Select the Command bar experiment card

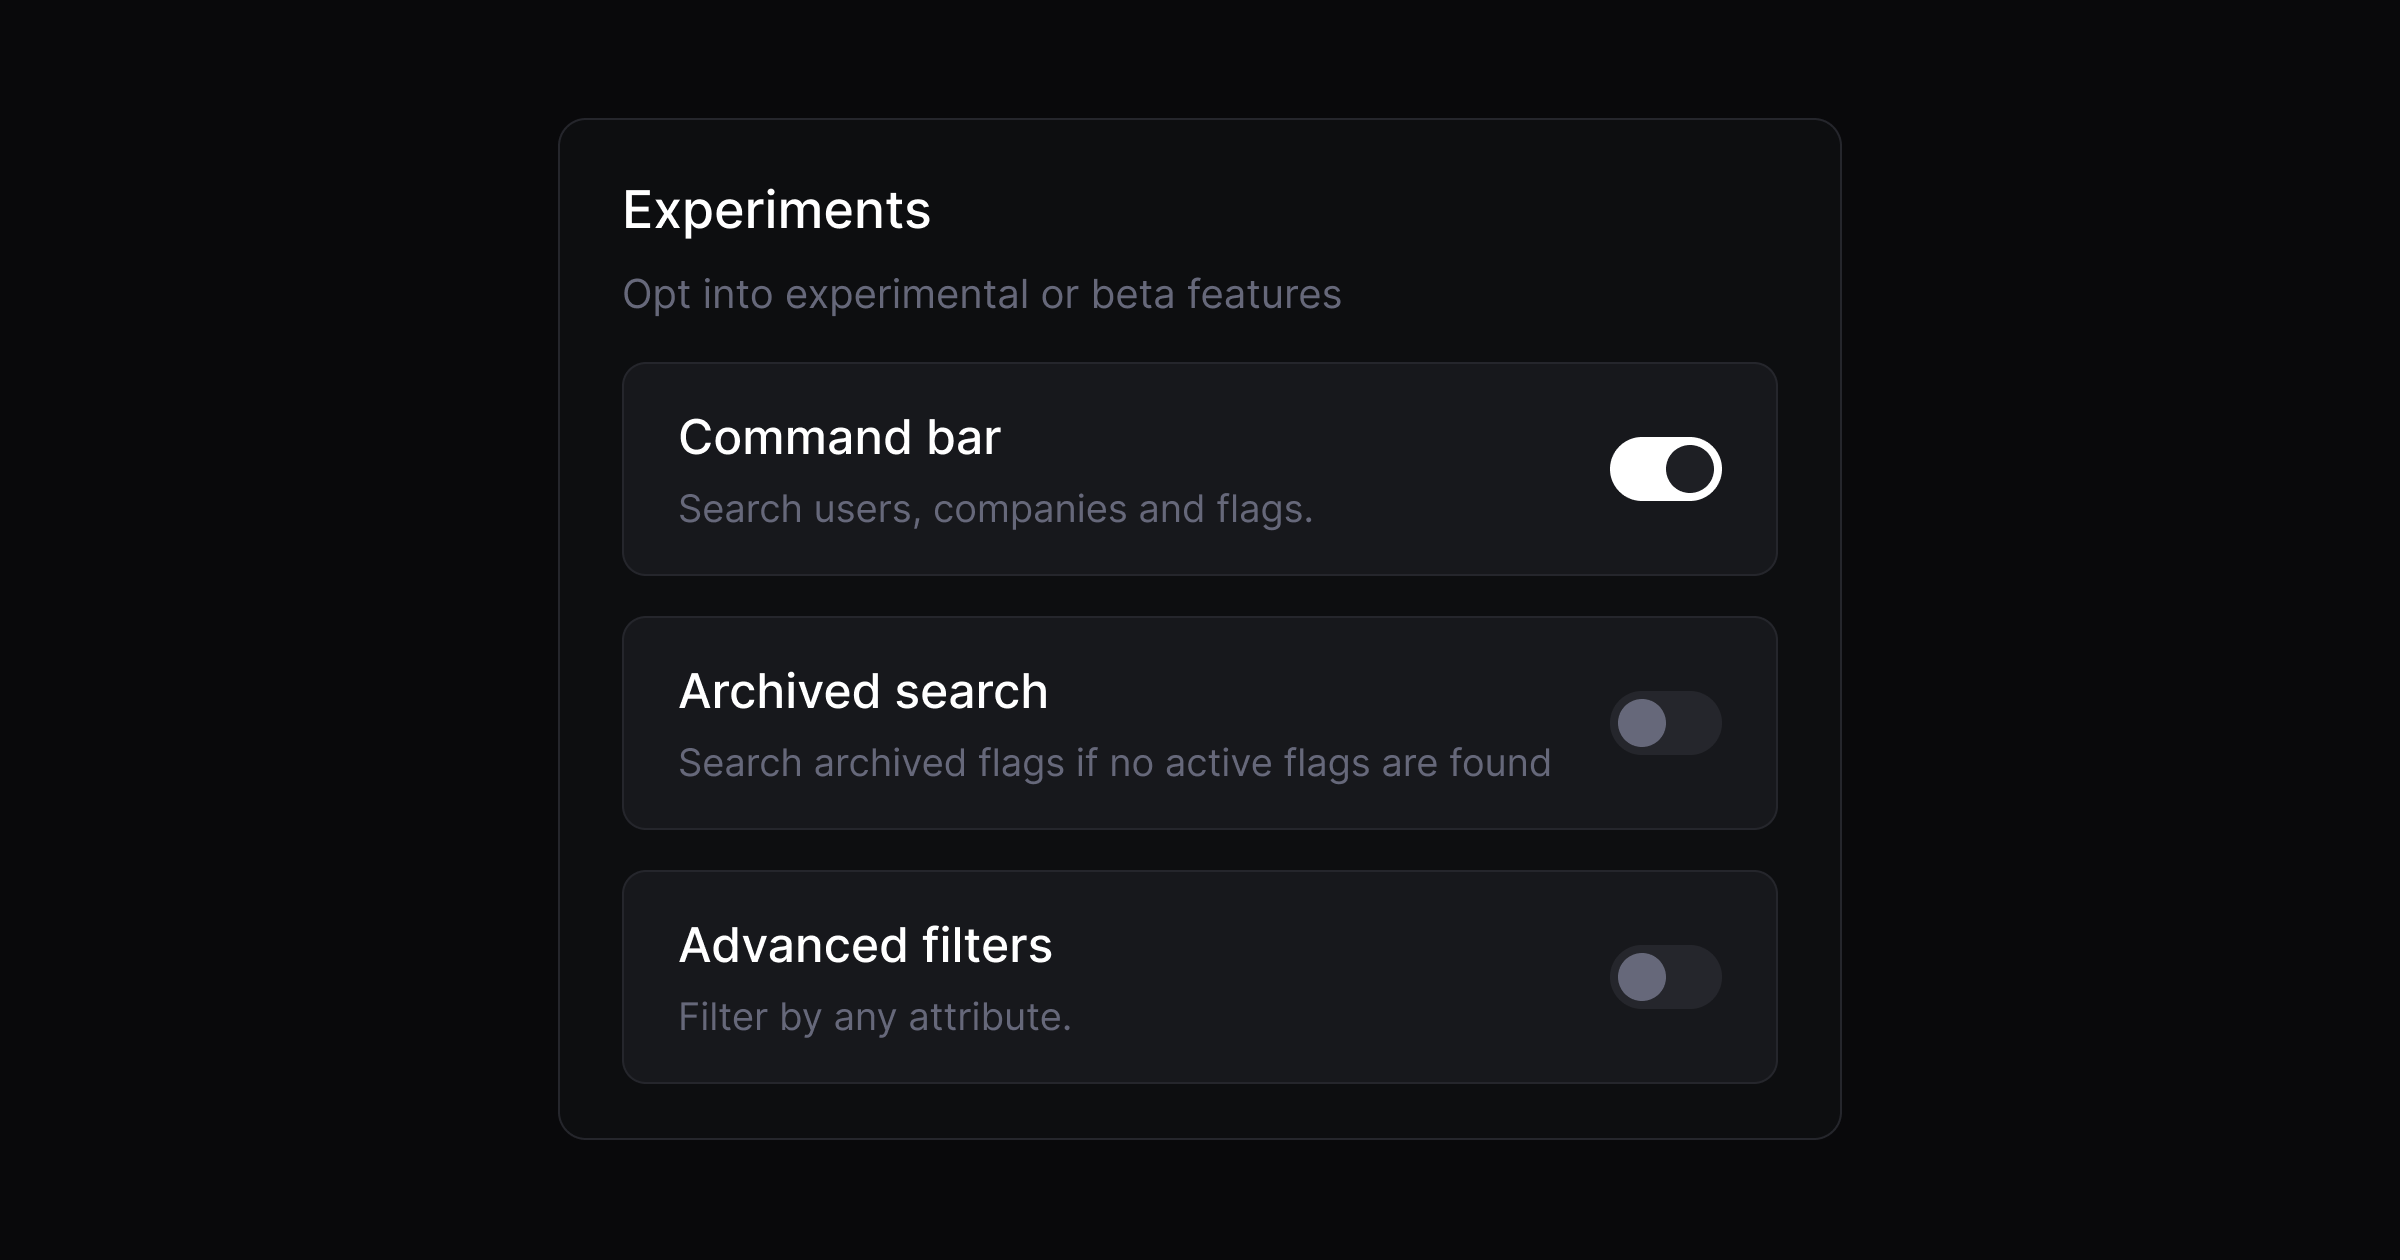point(1199,469)
